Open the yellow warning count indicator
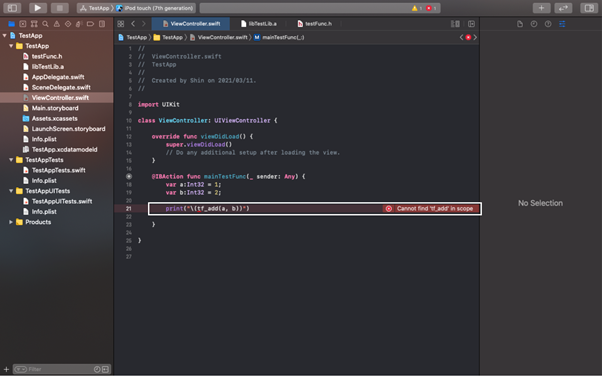The image size is (602, 377). pyautogui.click(x=417, y=8)
